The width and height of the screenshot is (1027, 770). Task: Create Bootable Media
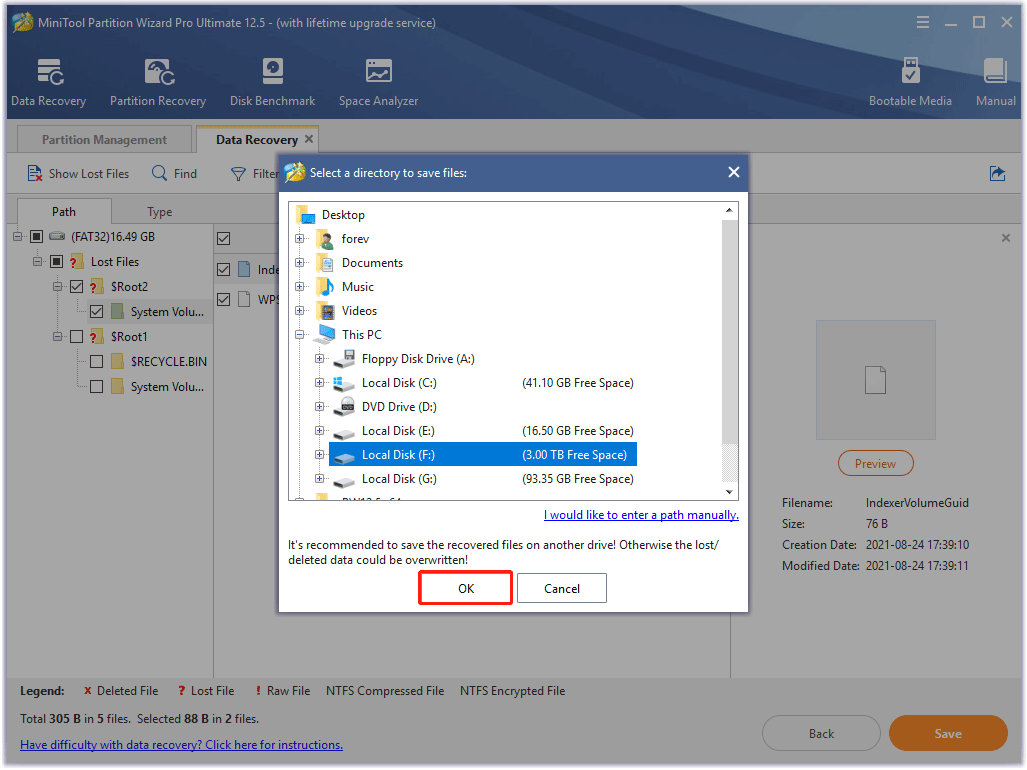tap(910, 82)
